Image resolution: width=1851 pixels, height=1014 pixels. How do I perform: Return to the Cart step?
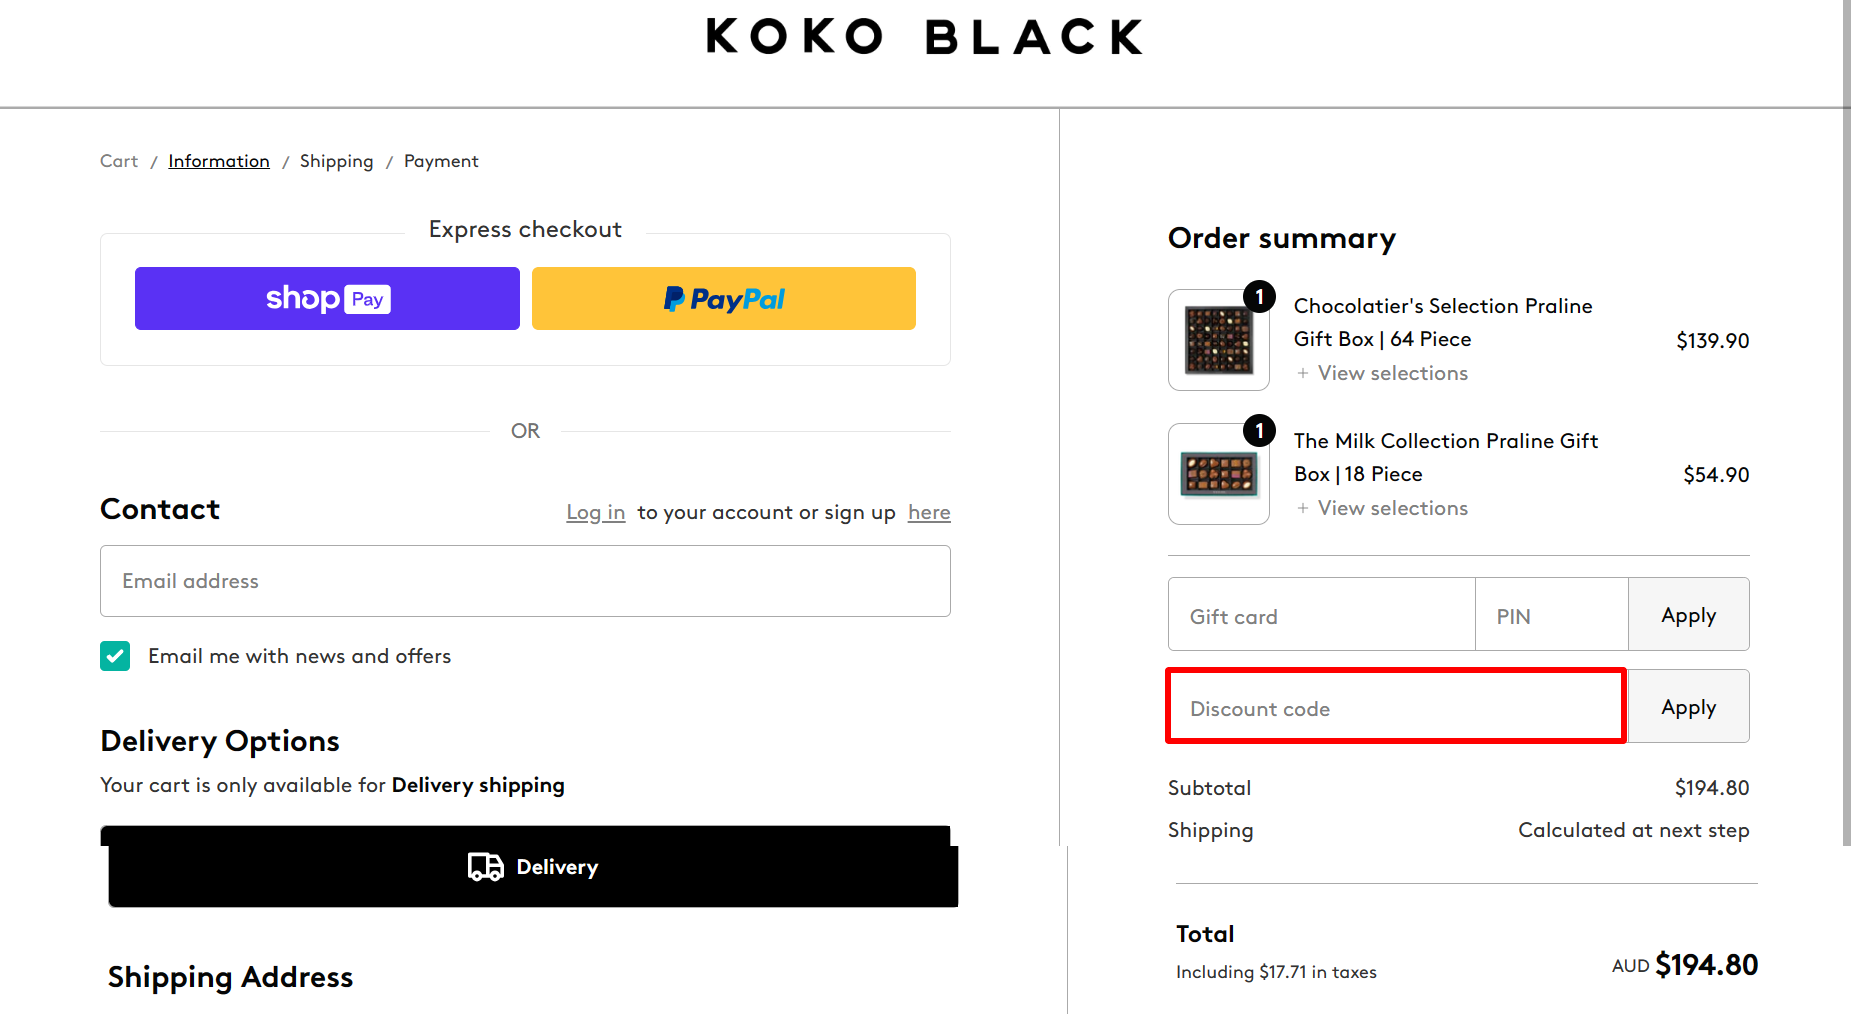[118, 161]
